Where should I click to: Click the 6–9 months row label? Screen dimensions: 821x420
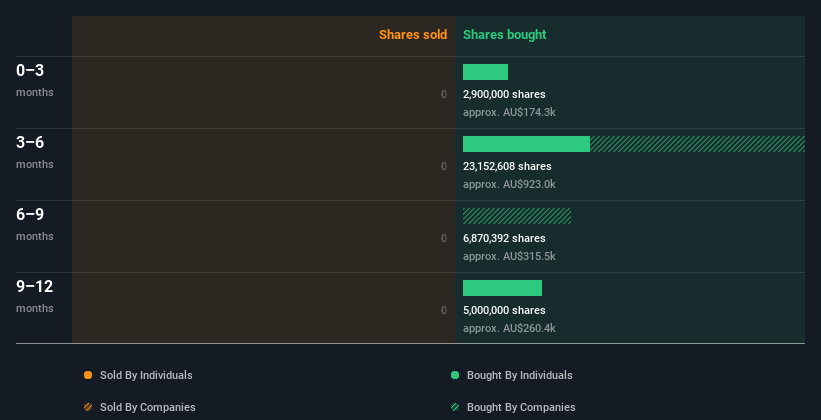point(35,224)
